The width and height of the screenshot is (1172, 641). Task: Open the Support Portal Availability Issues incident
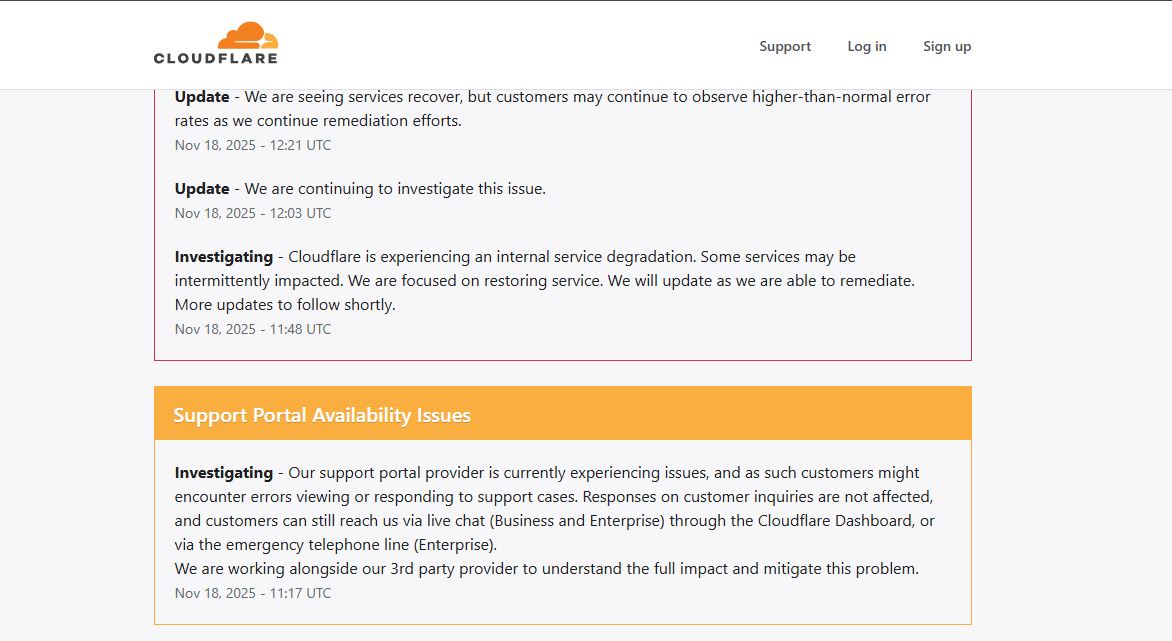[322, 415]
